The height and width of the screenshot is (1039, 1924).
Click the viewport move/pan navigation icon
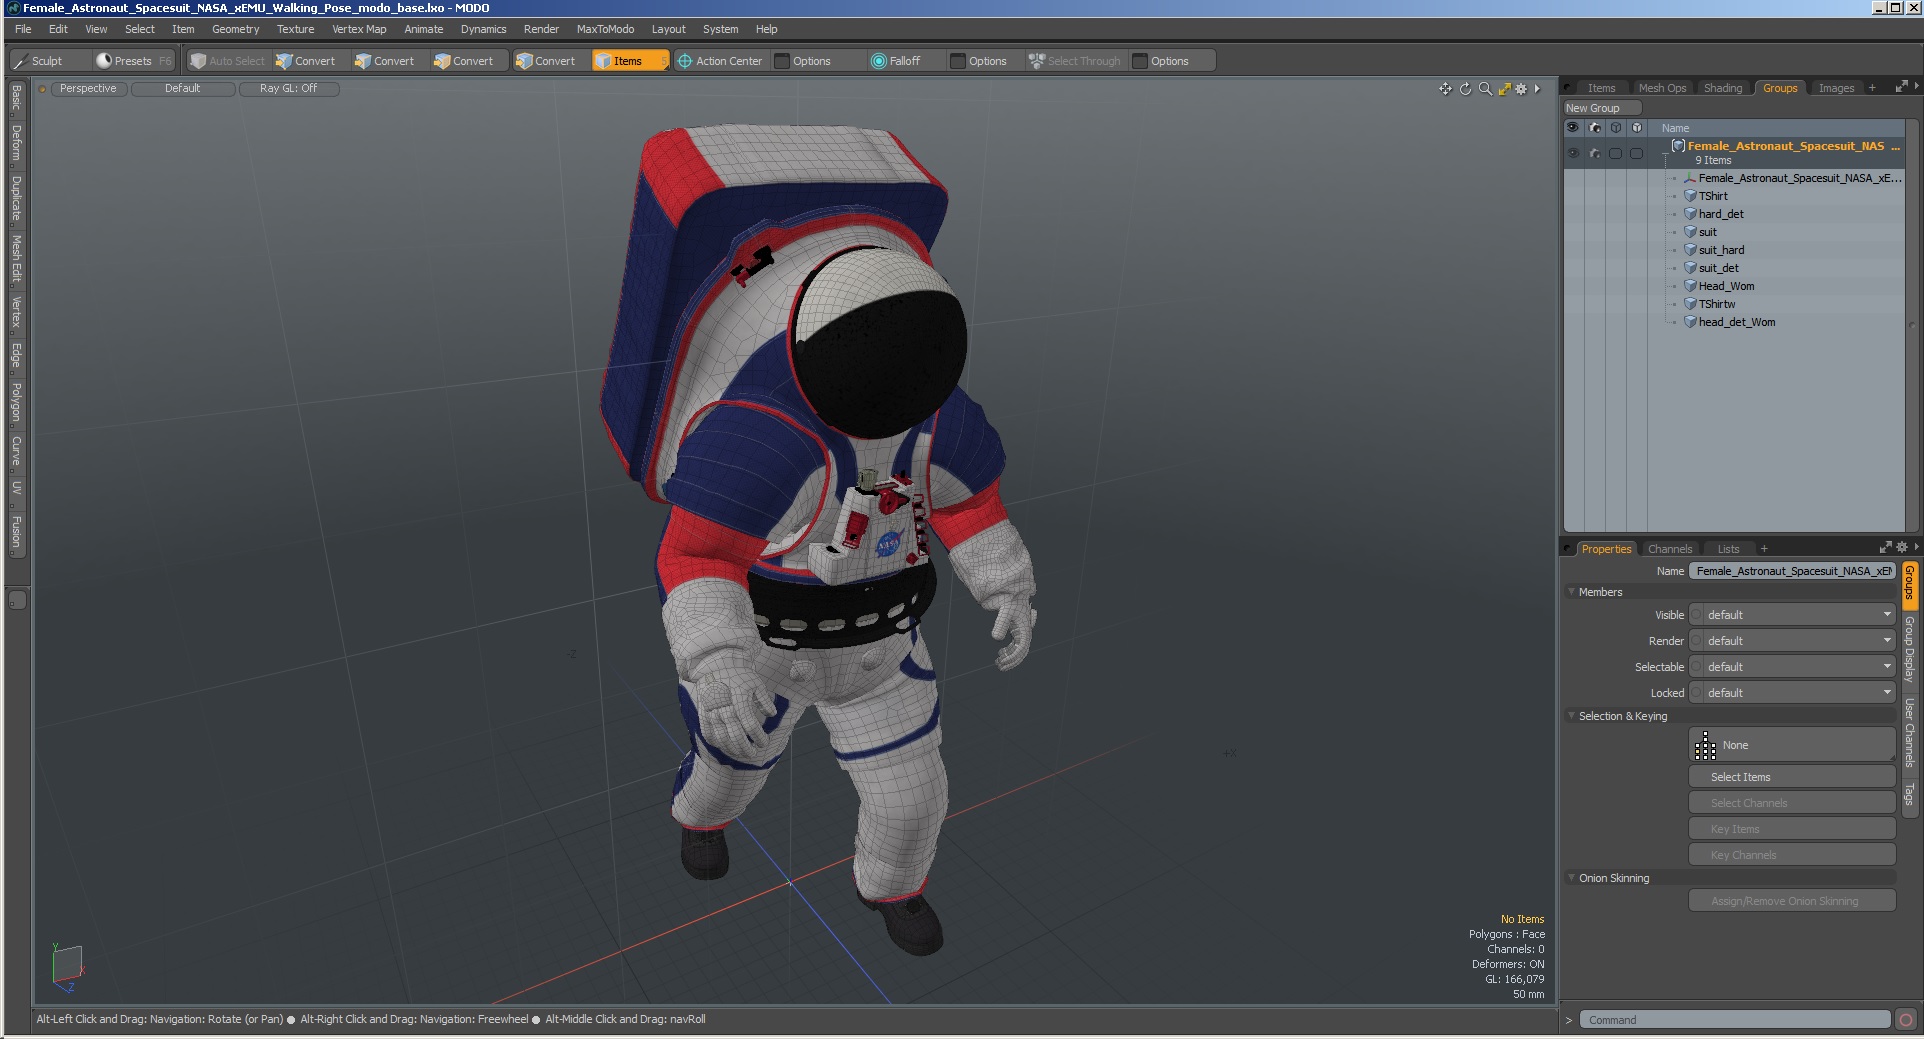coord(1445,89)
